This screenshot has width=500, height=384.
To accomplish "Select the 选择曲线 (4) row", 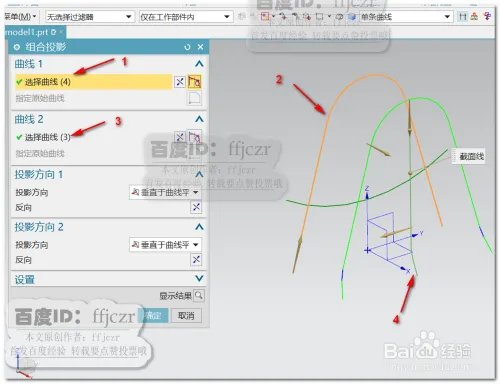I will (94, 82).
